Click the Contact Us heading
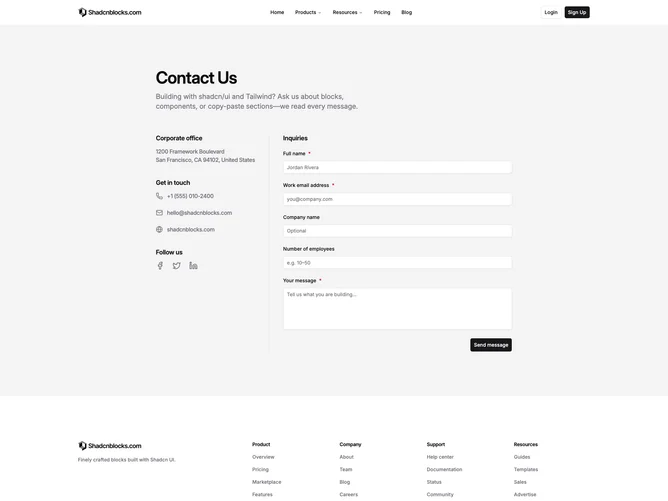This screenshot has width=668, height=501. pyautogui.click(x=196, y=78)
